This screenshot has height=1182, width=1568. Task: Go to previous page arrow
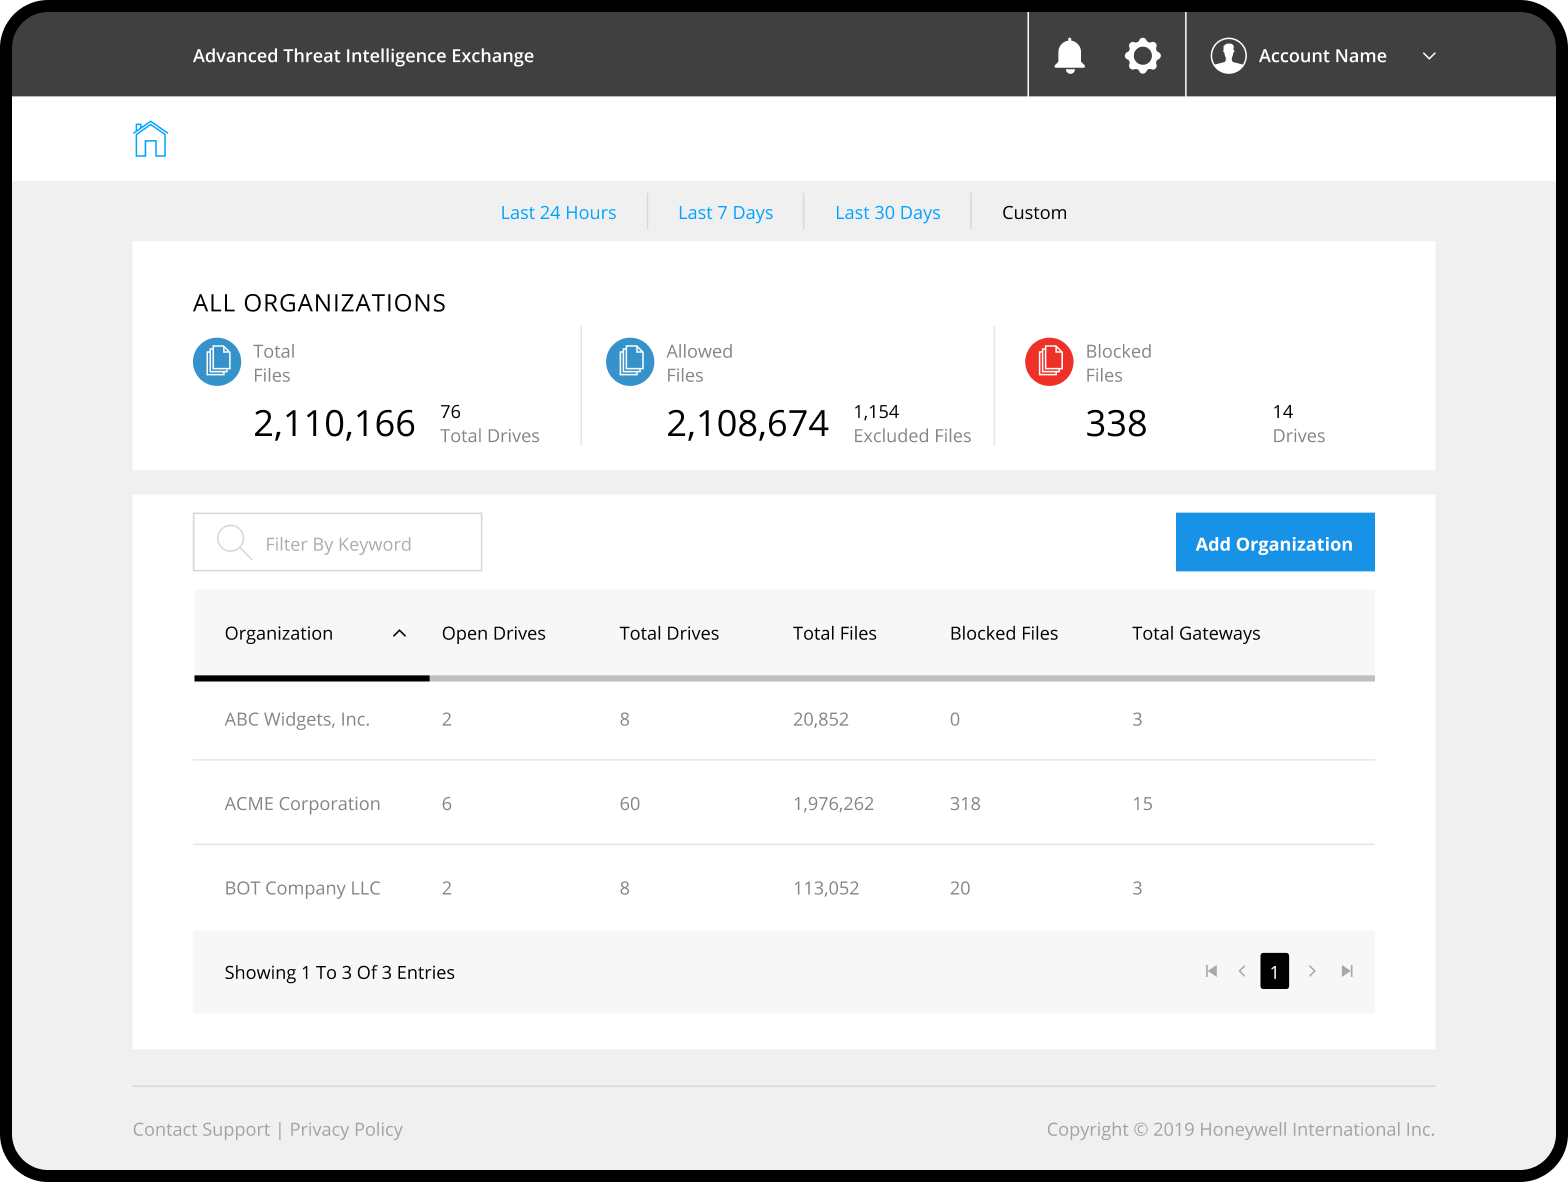click(x=1242, y=971)
